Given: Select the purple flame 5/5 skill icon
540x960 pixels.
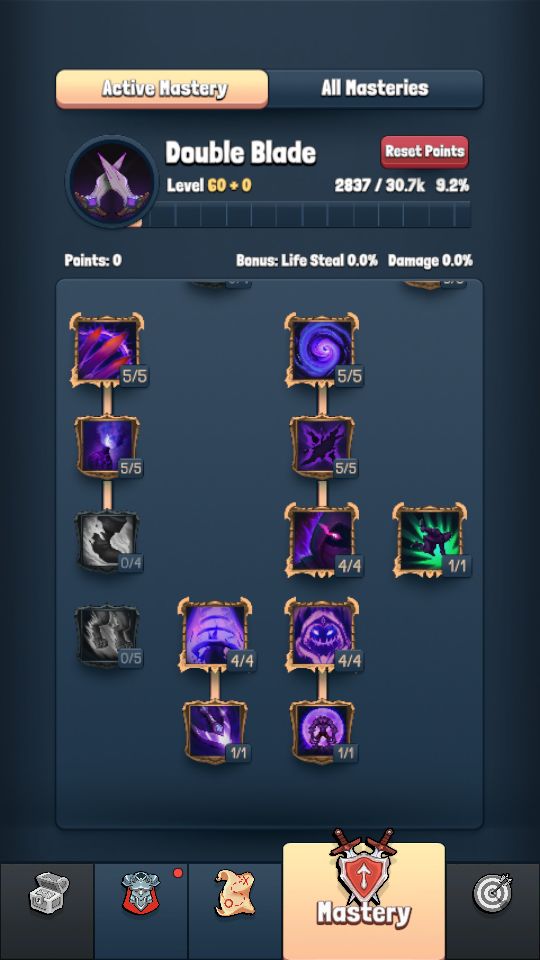Looking at the screenshot, I should tap(107, 447).
